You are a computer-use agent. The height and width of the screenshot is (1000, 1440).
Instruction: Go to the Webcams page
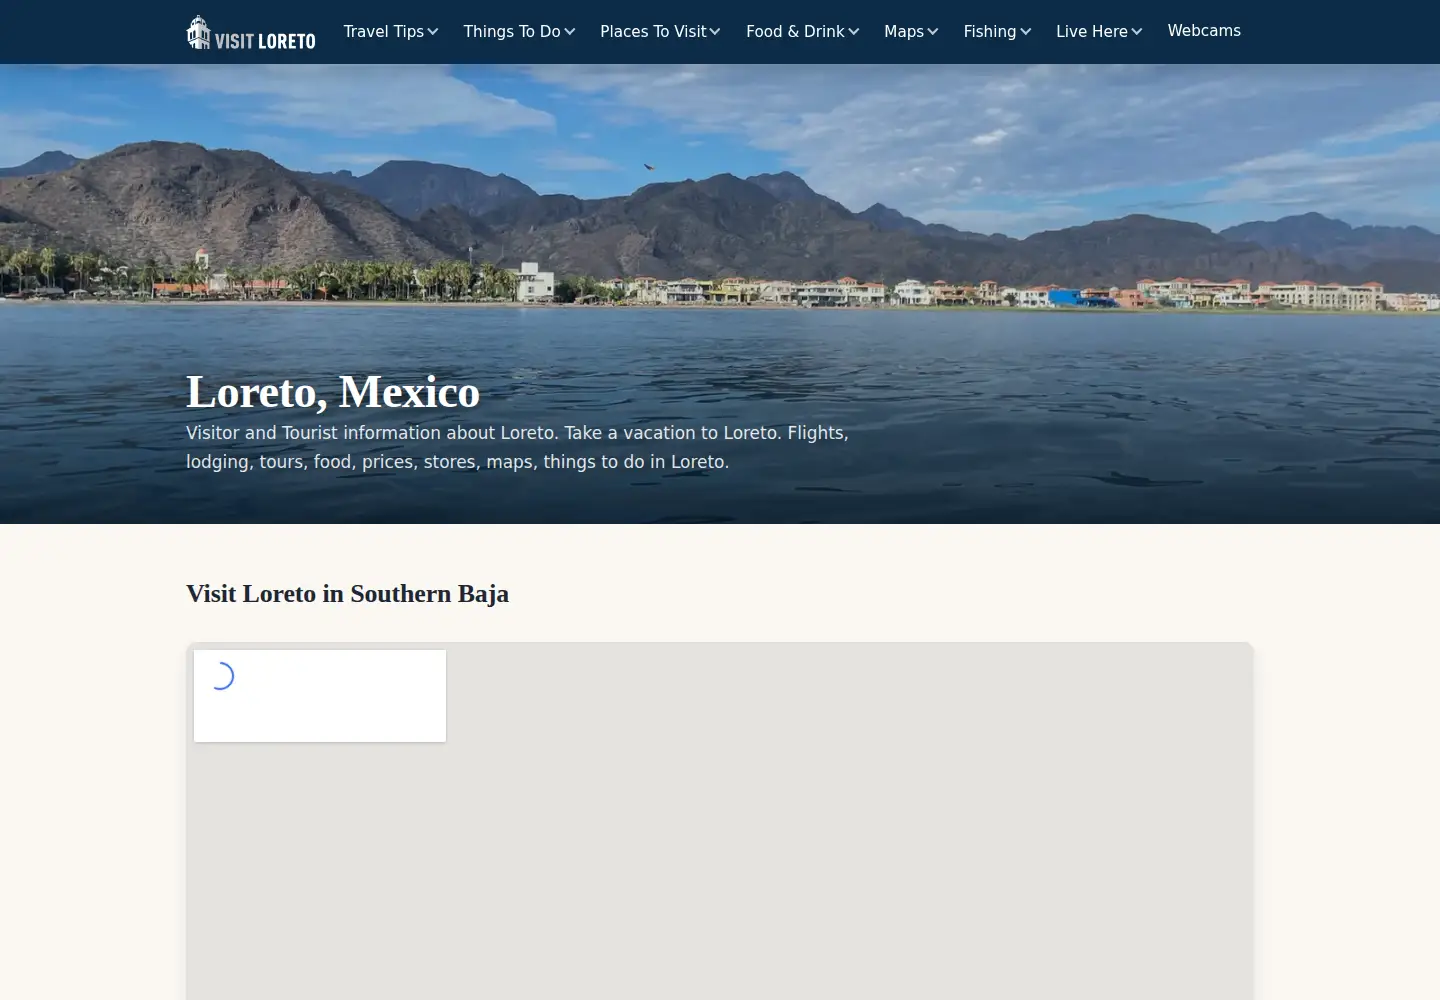[1204, 31]
